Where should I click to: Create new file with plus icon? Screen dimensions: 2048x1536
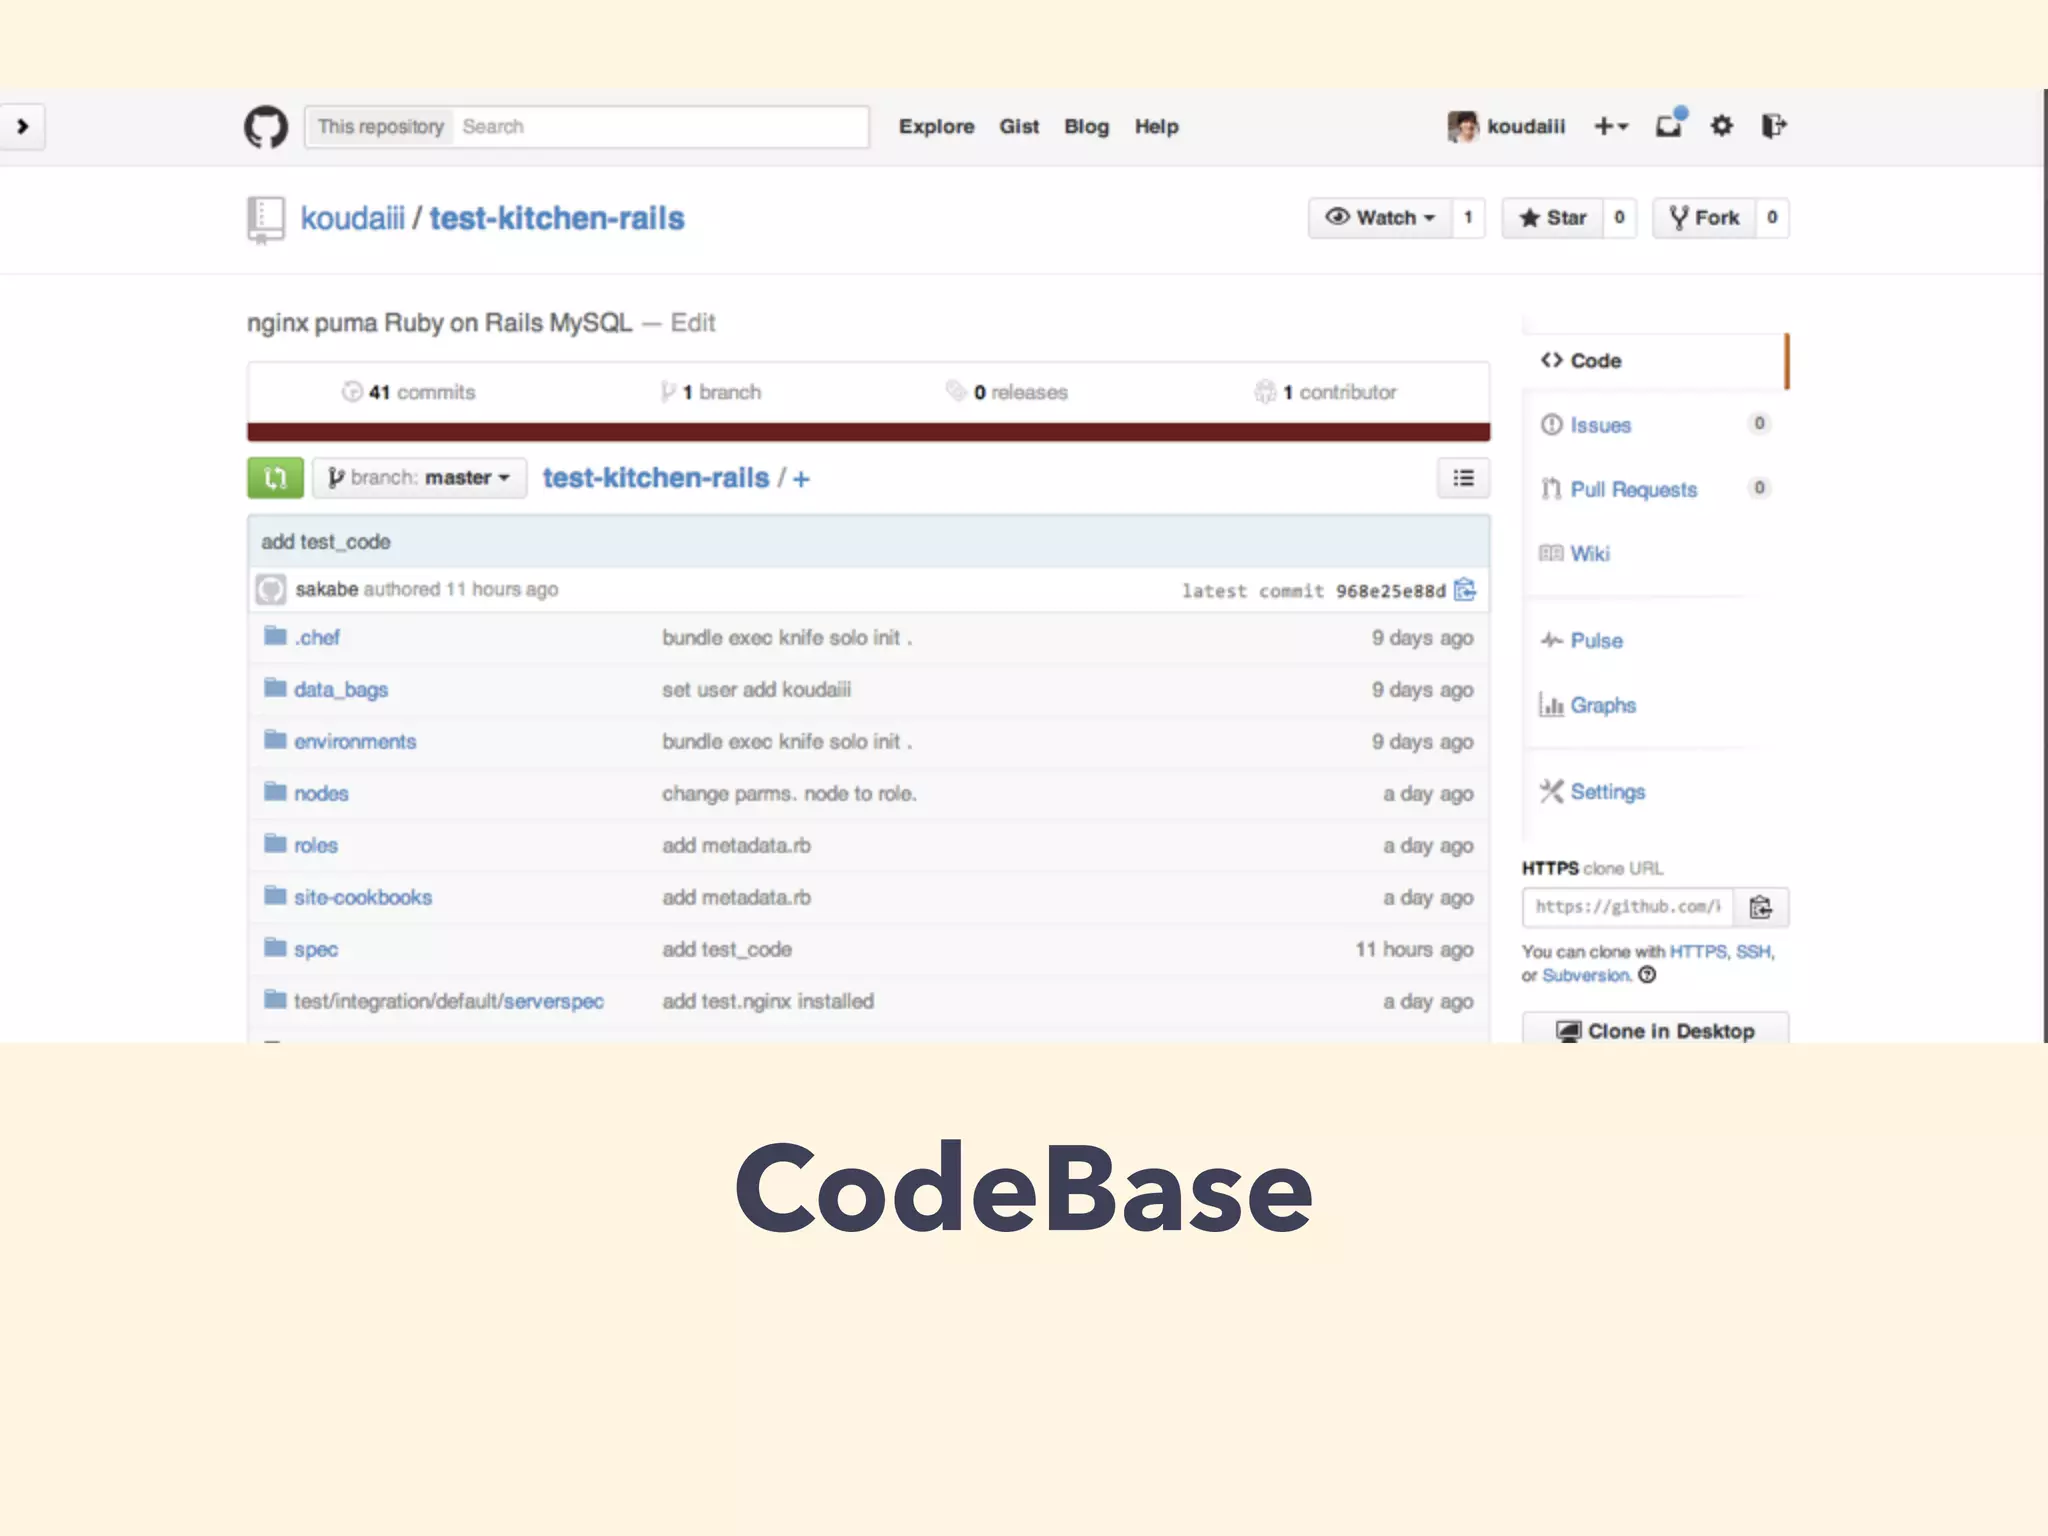(x=801, y=479)
